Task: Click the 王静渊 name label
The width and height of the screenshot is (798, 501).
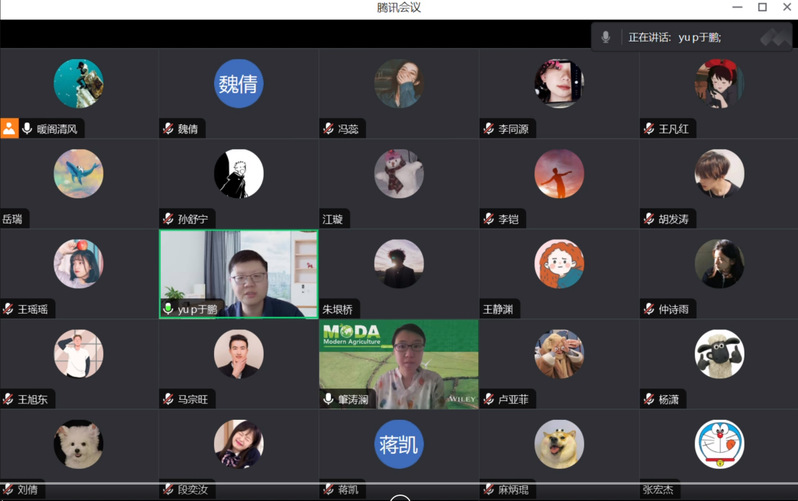Action: [x=497, y=309]
